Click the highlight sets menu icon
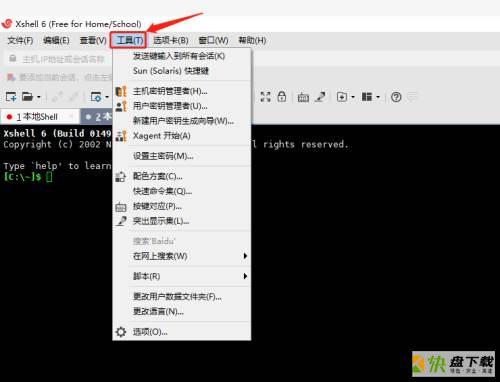 (121, 221)
